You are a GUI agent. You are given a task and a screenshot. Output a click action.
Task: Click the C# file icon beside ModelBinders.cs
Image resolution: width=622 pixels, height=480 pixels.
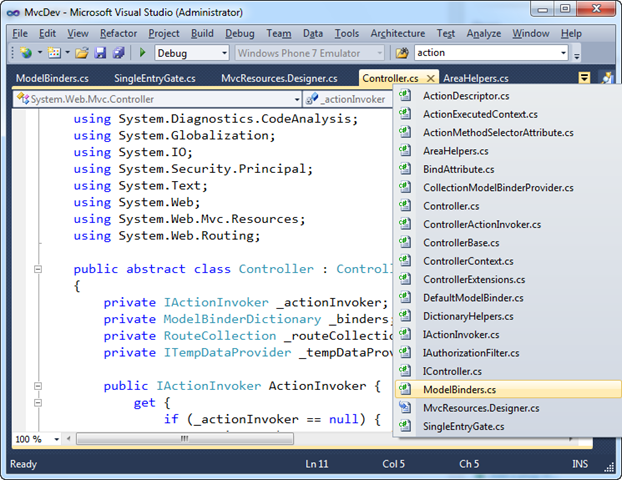405,389
